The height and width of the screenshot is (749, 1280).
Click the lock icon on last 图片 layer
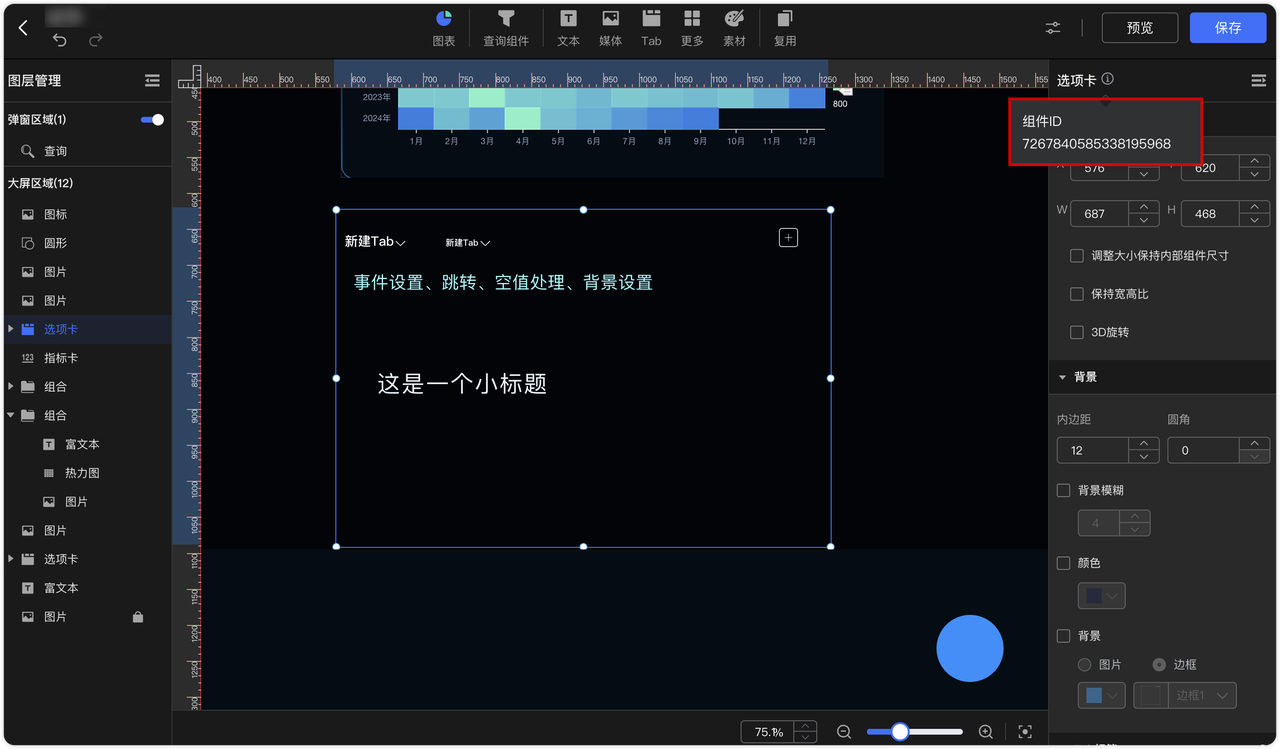[138, 617]
